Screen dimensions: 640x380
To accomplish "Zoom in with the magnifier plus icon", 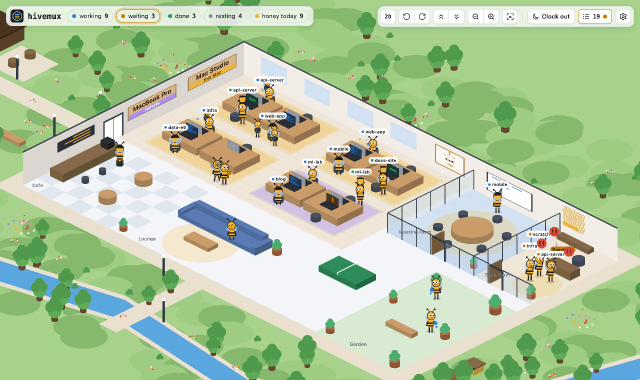I will point(491,17).
